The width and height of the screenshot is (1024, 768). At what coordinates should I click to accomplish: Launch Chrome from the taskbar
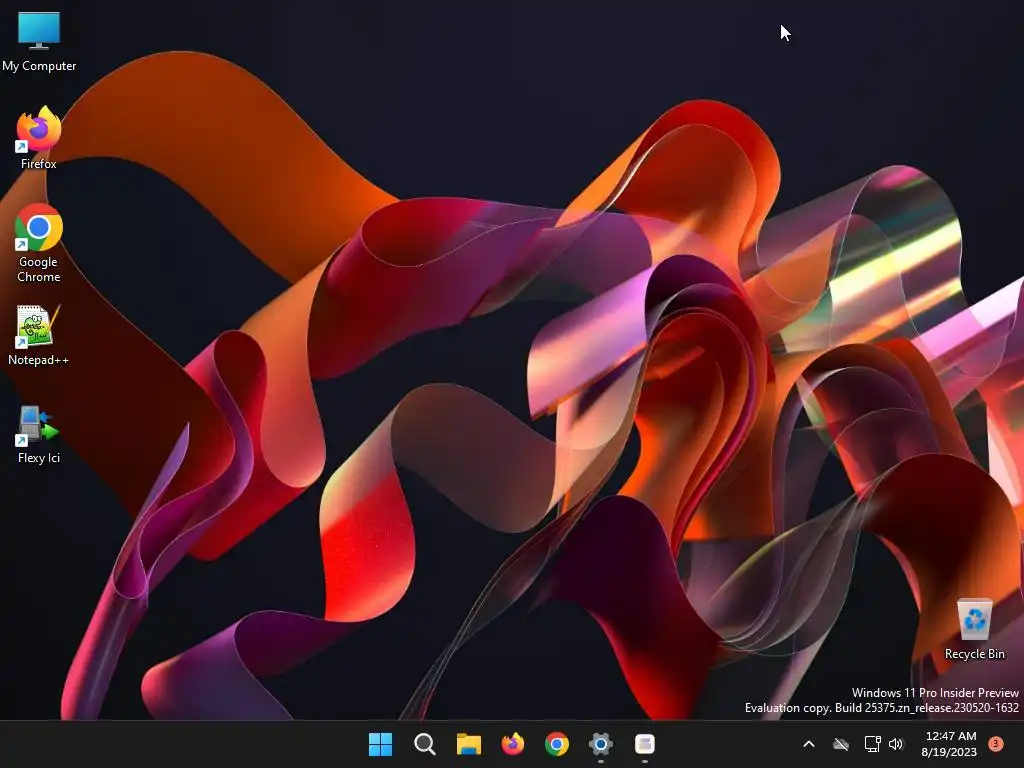click(x=556, y=744)
